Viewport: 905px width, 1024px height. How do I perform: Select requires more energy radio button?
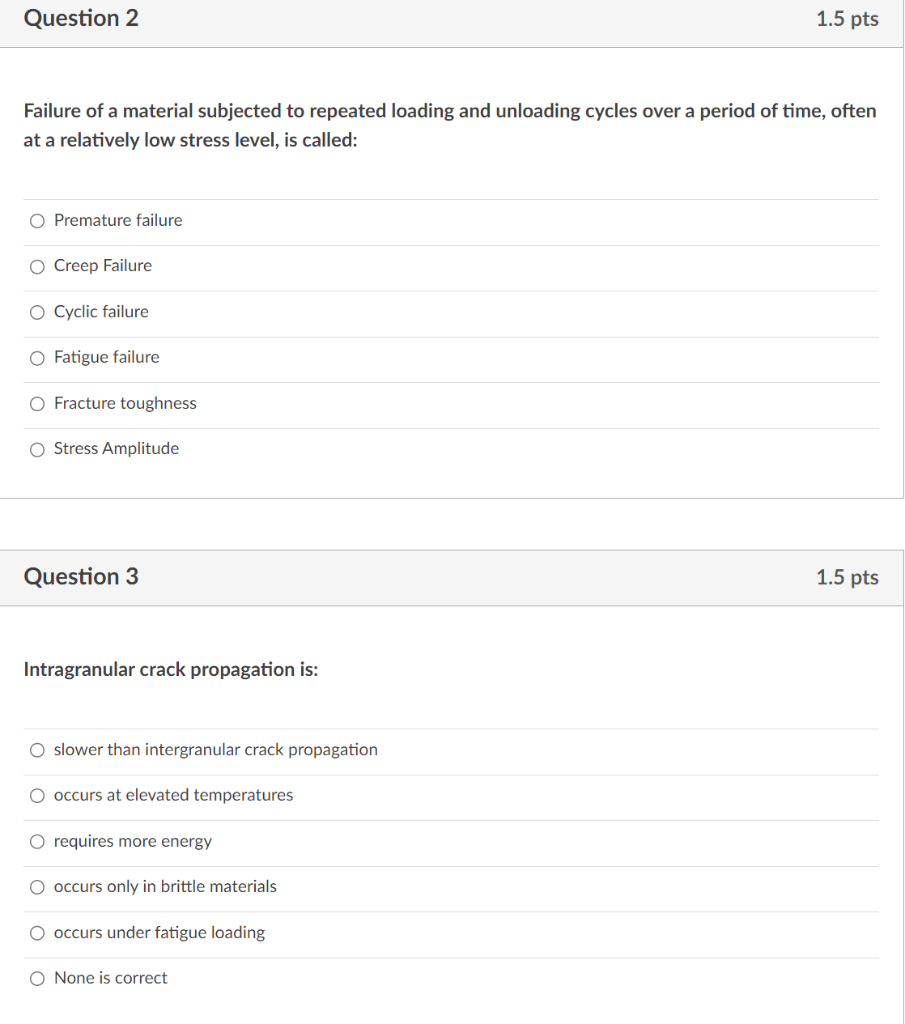[37, 841]
